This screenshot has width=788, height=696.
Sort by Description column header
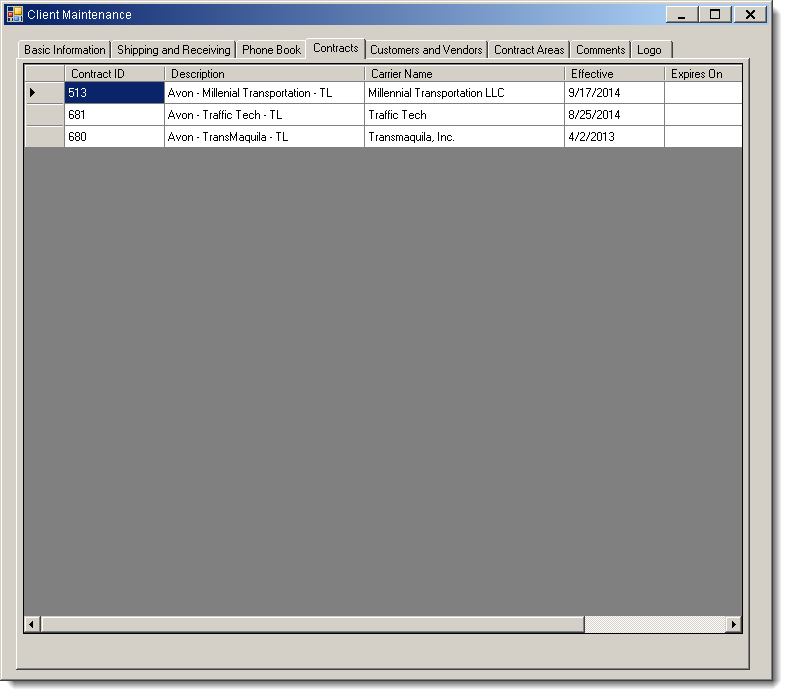pyautogui.click(x=264, y=74)
